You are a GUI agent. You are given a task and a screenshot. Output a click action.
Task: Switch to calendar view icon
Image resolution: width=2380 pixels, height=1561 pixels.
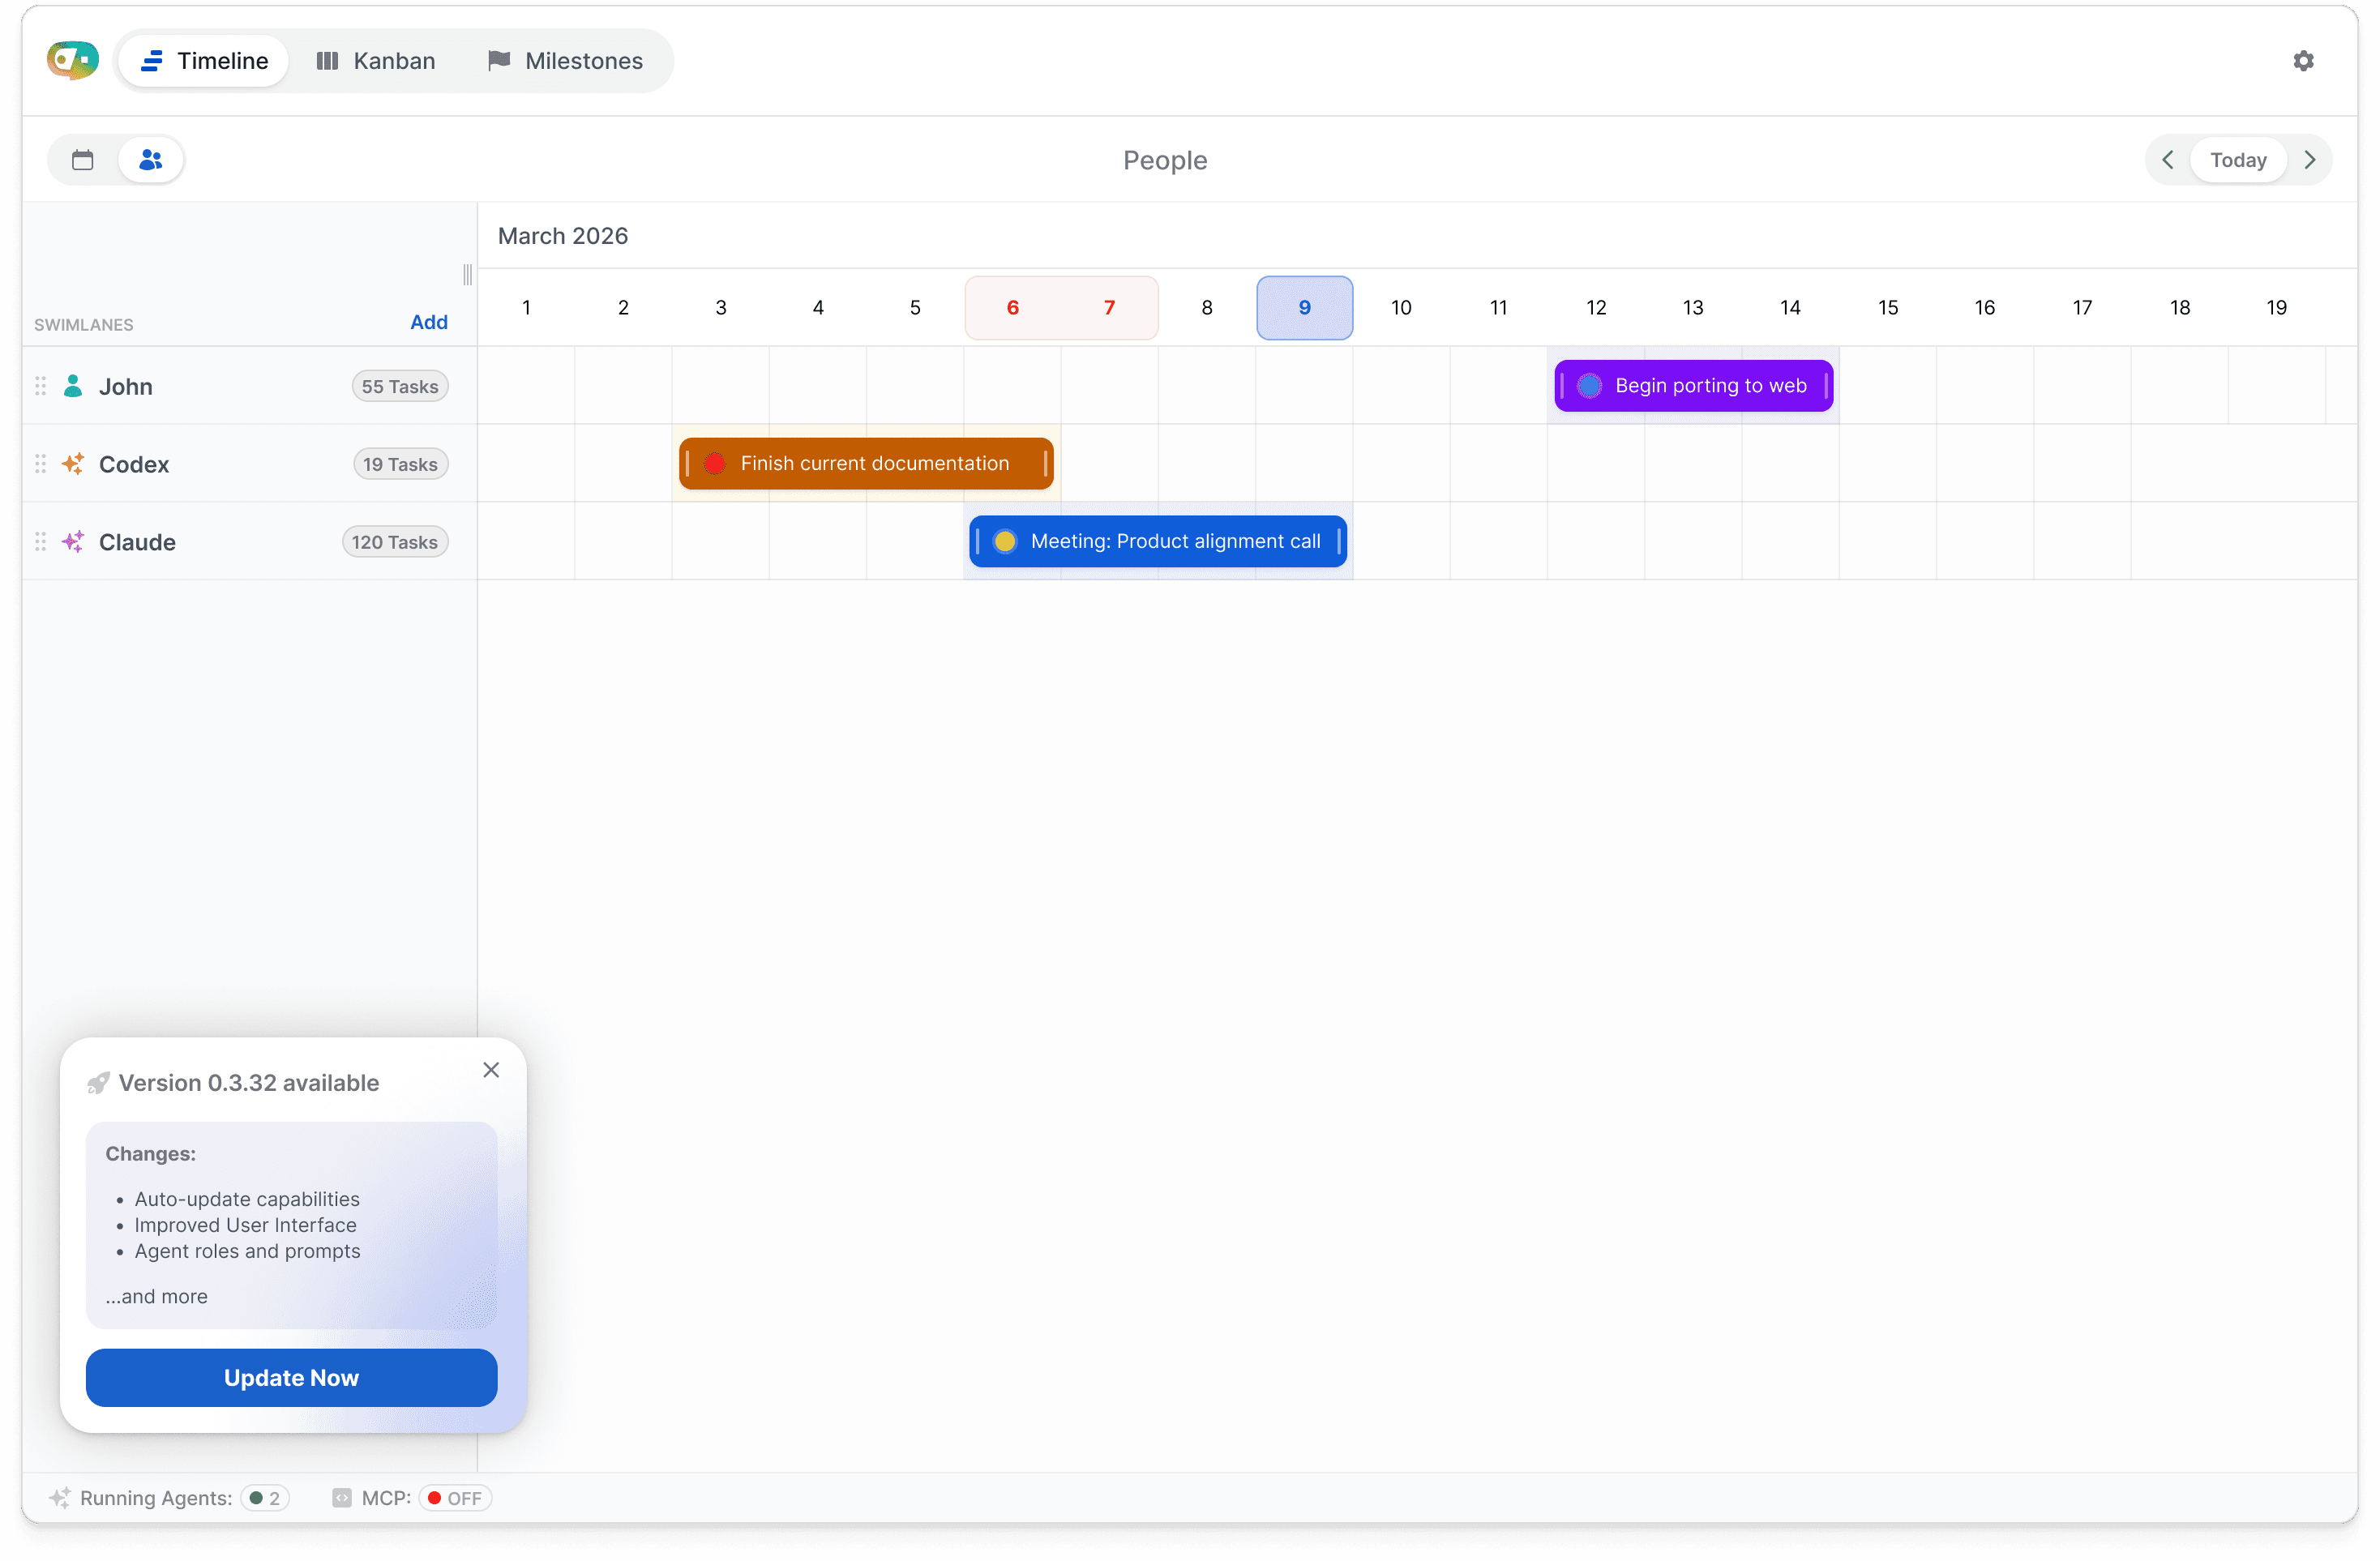coord(83,160)
